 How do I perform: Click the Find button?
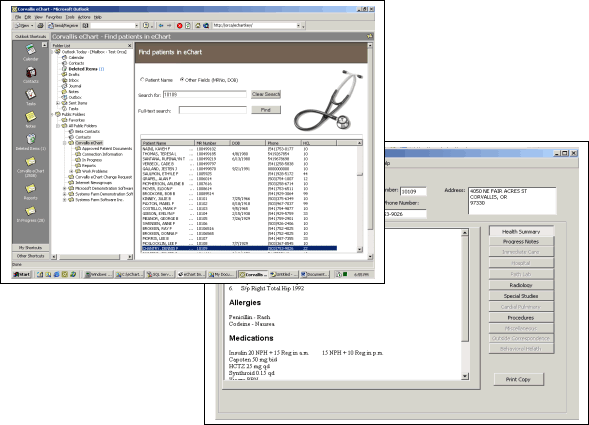coord(266,110)
